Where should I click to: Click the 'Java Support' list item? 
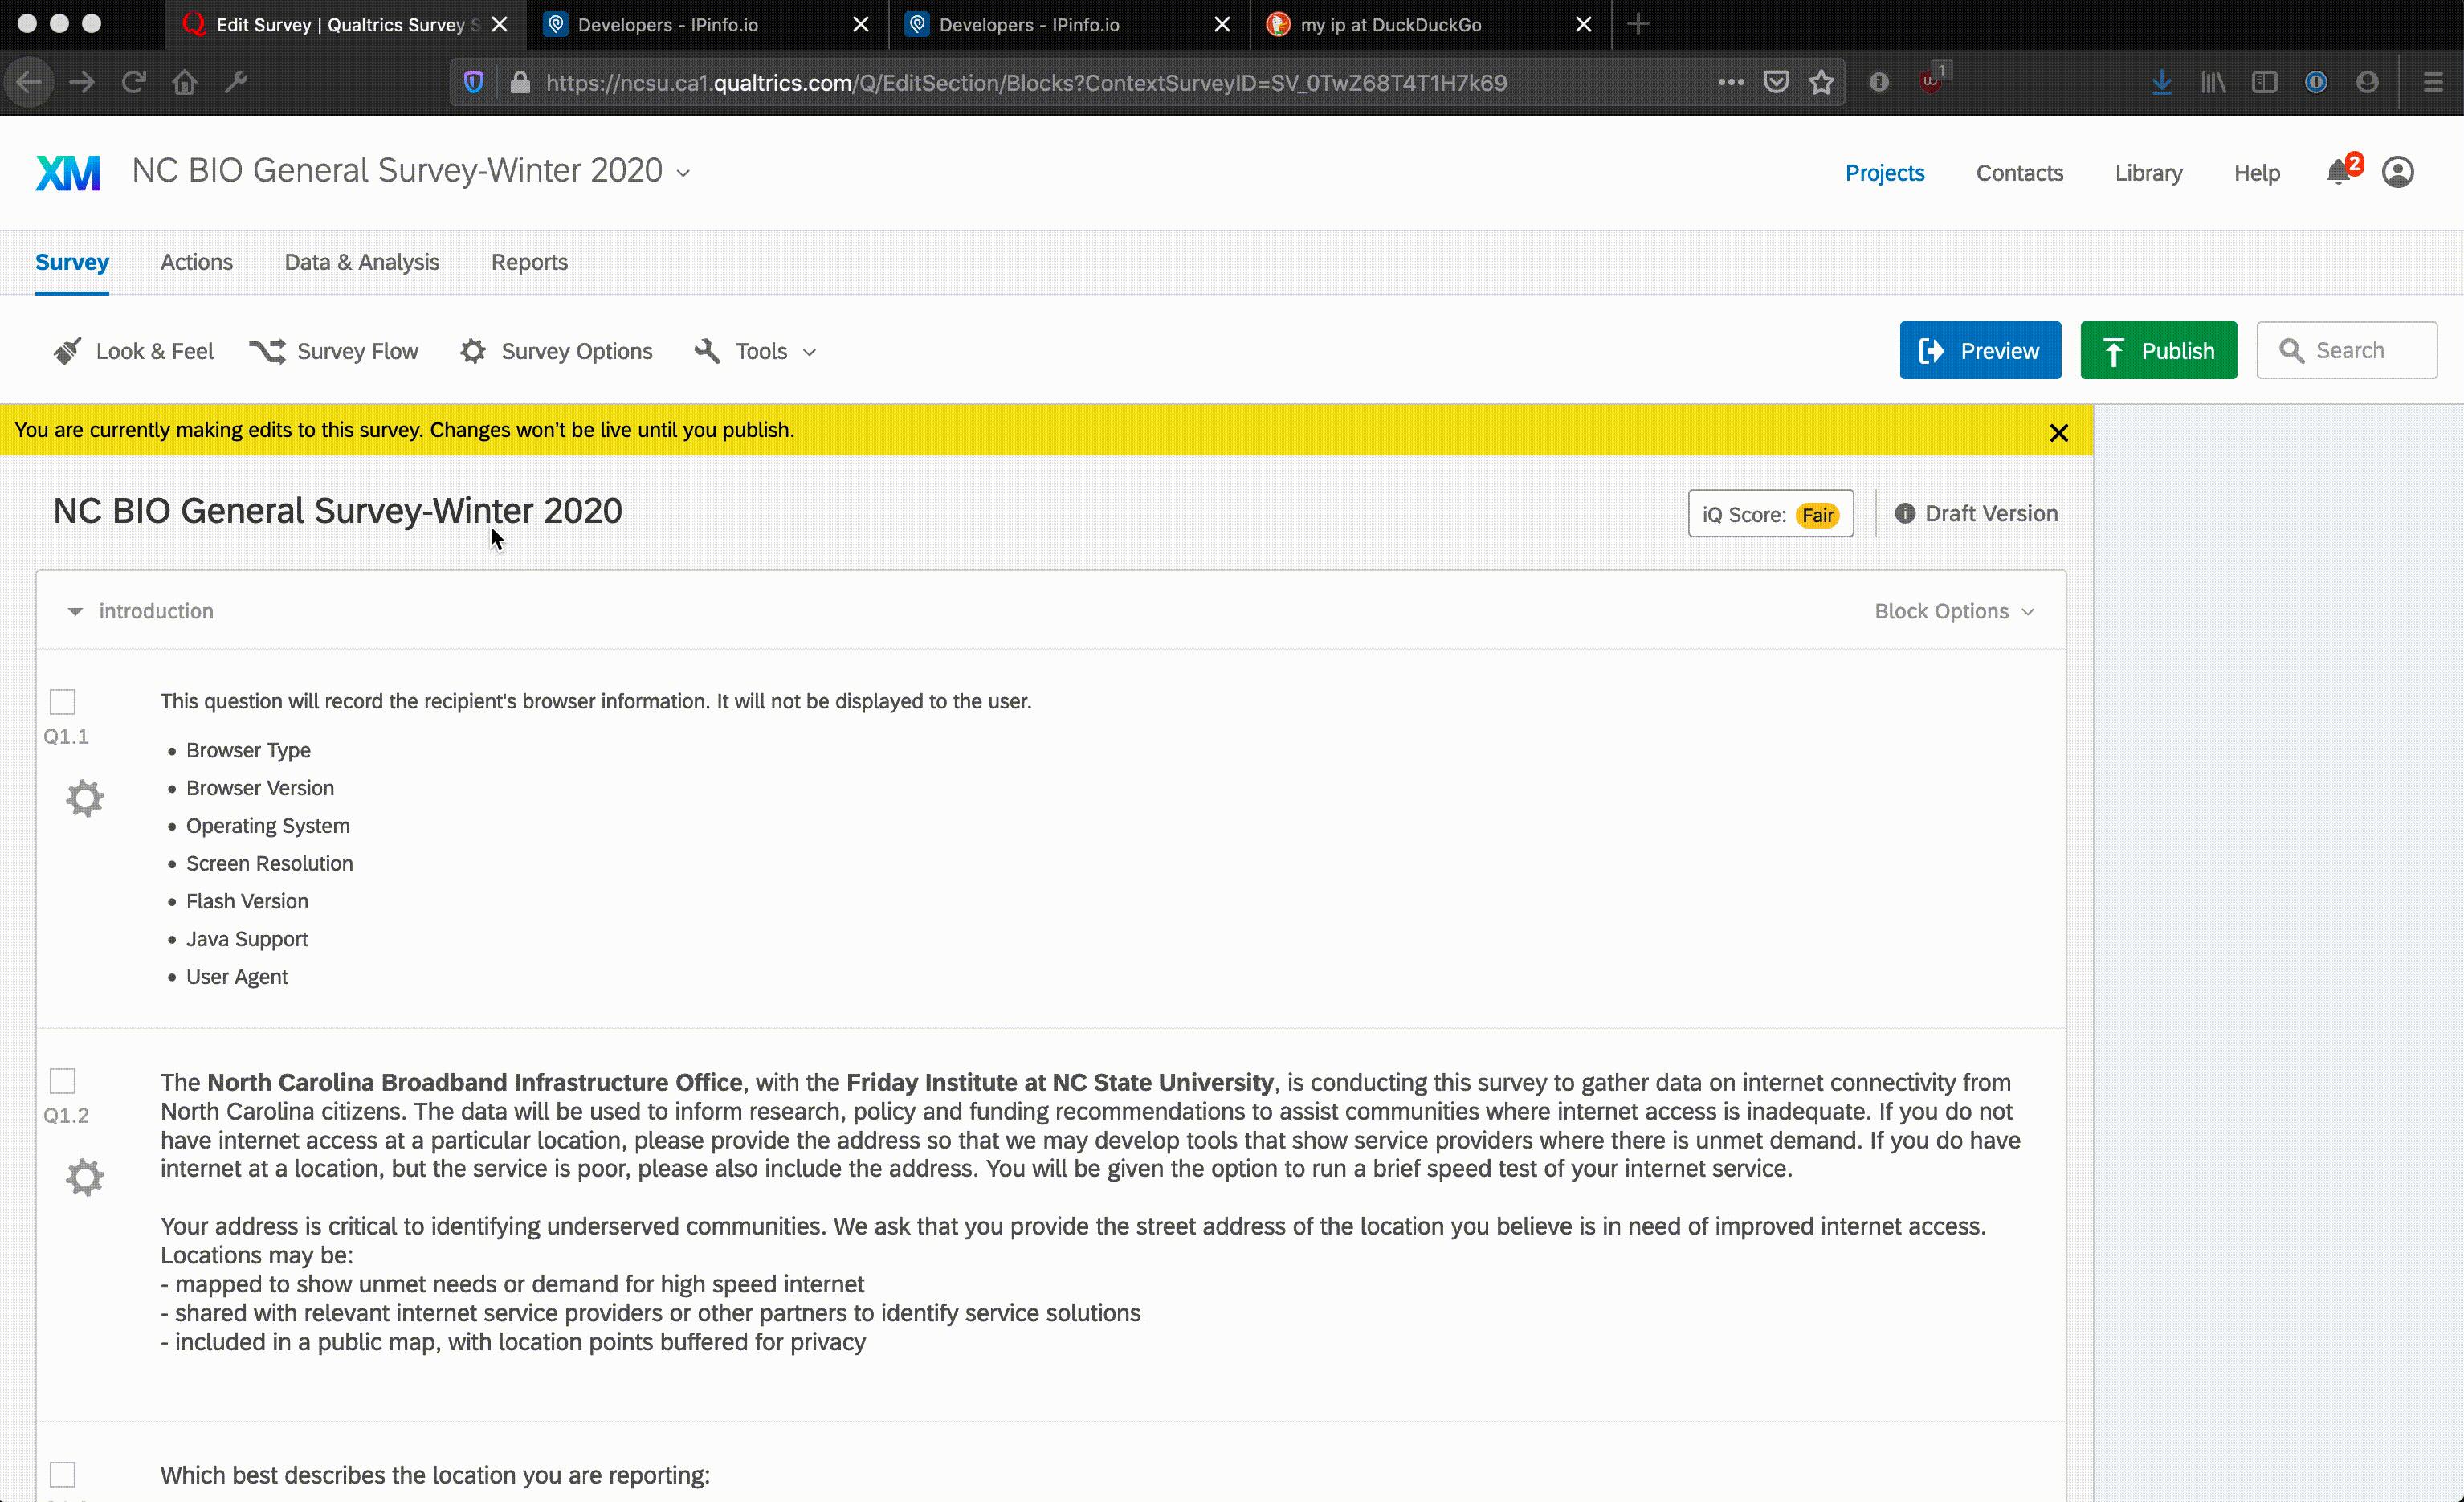pos(247,939)
